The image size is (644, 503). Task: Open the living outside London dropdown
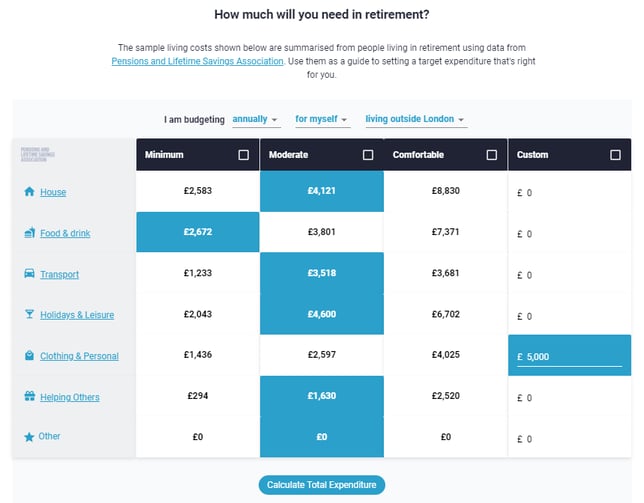coord(416,119)
